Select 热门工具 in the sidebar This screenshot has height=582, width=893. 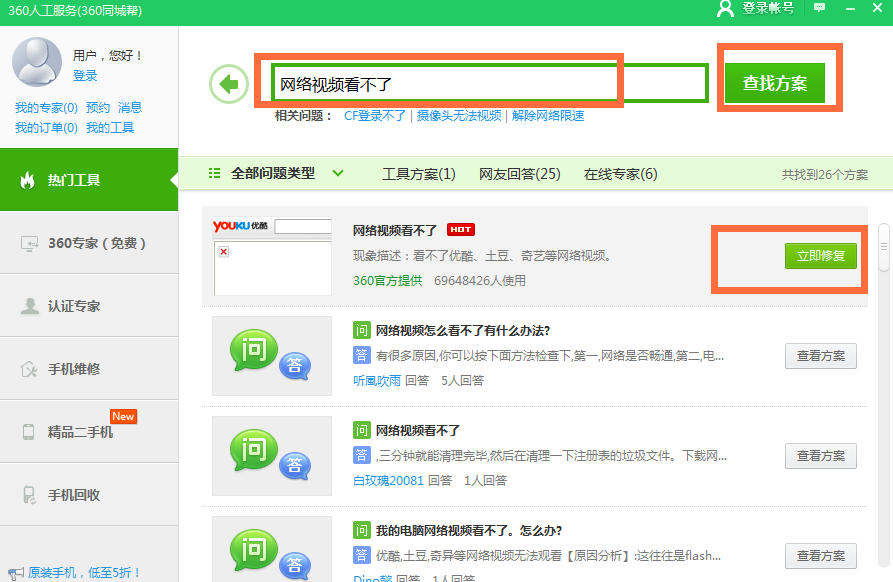89,180
